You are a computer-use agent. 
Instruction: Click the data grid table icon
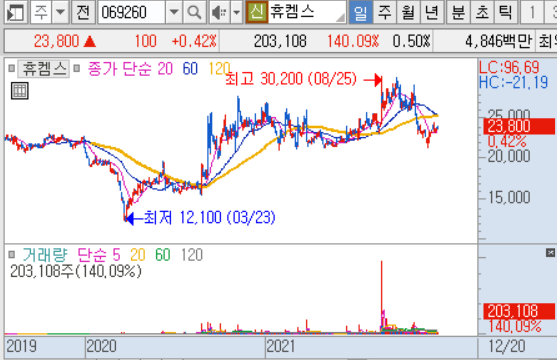pos(20,91)
